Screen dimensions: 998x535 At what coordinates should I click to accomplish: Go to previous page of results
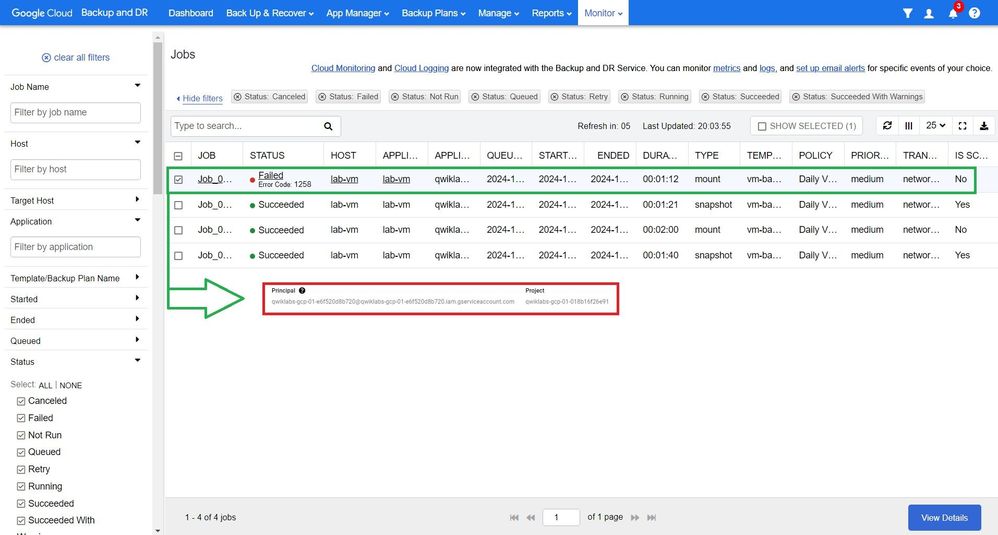[531, 518]
